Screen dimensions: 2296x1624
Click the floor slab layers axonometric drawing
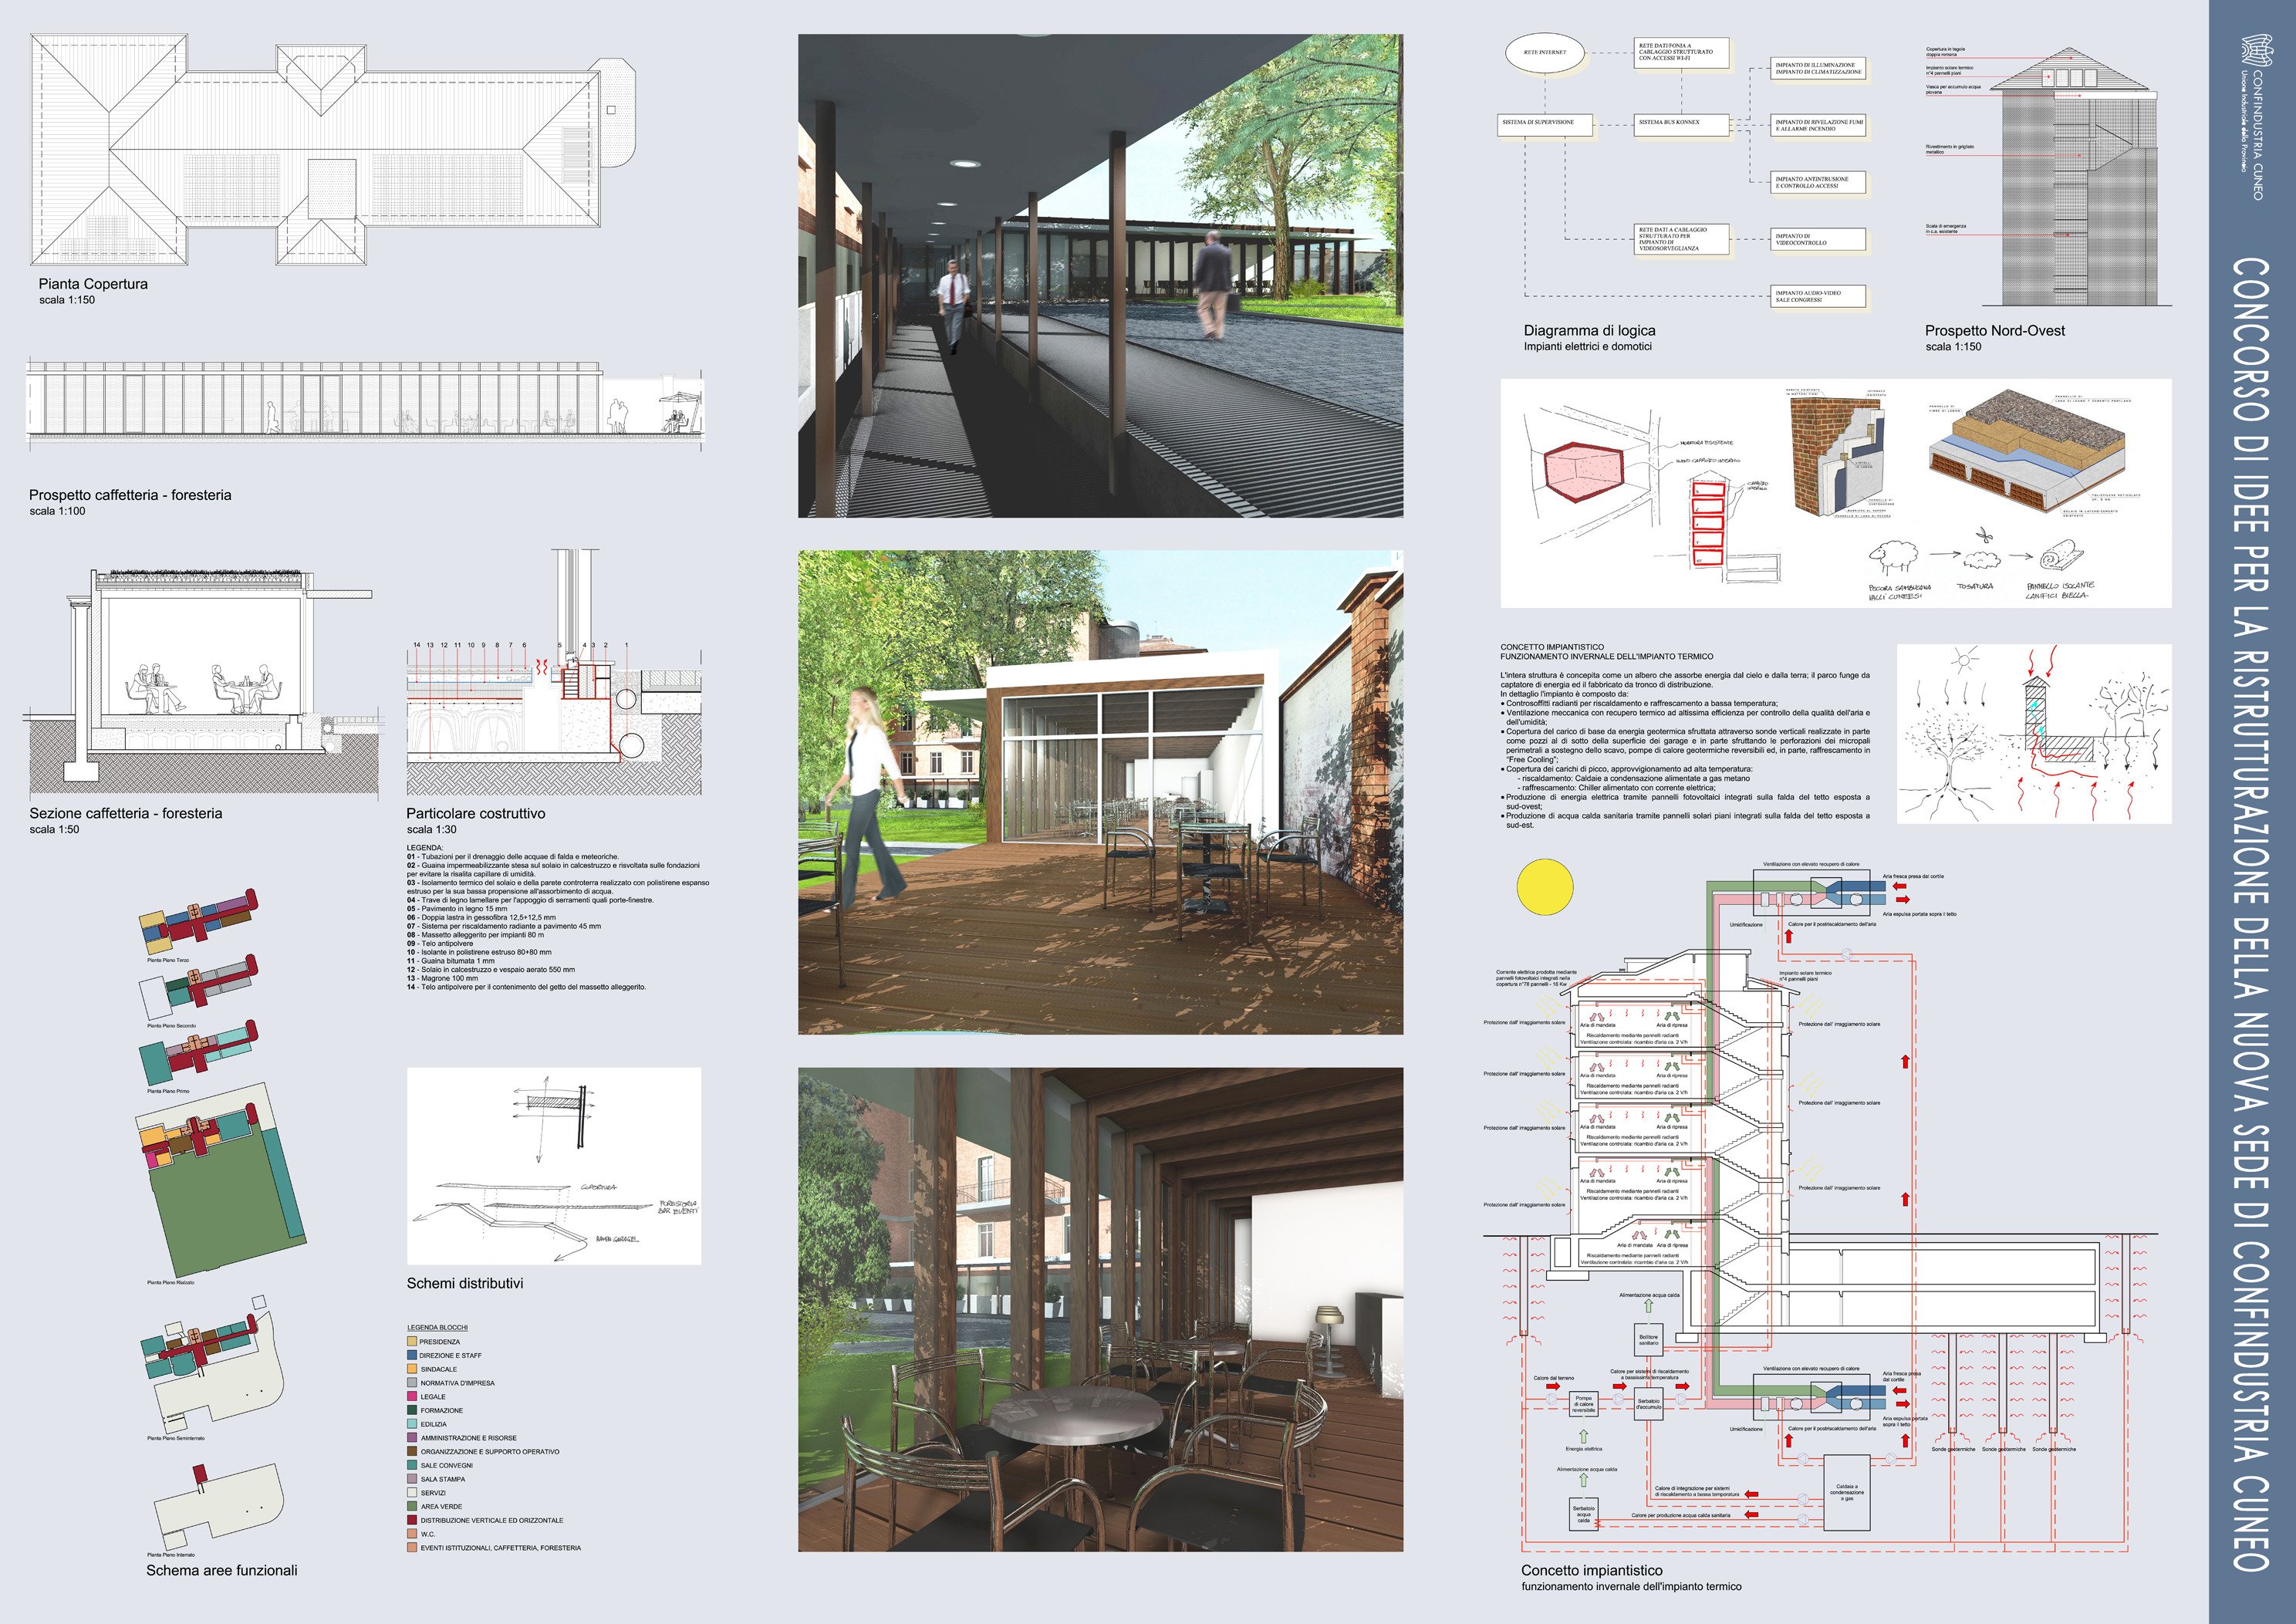pyautogui.click(x=2028, y=450)
